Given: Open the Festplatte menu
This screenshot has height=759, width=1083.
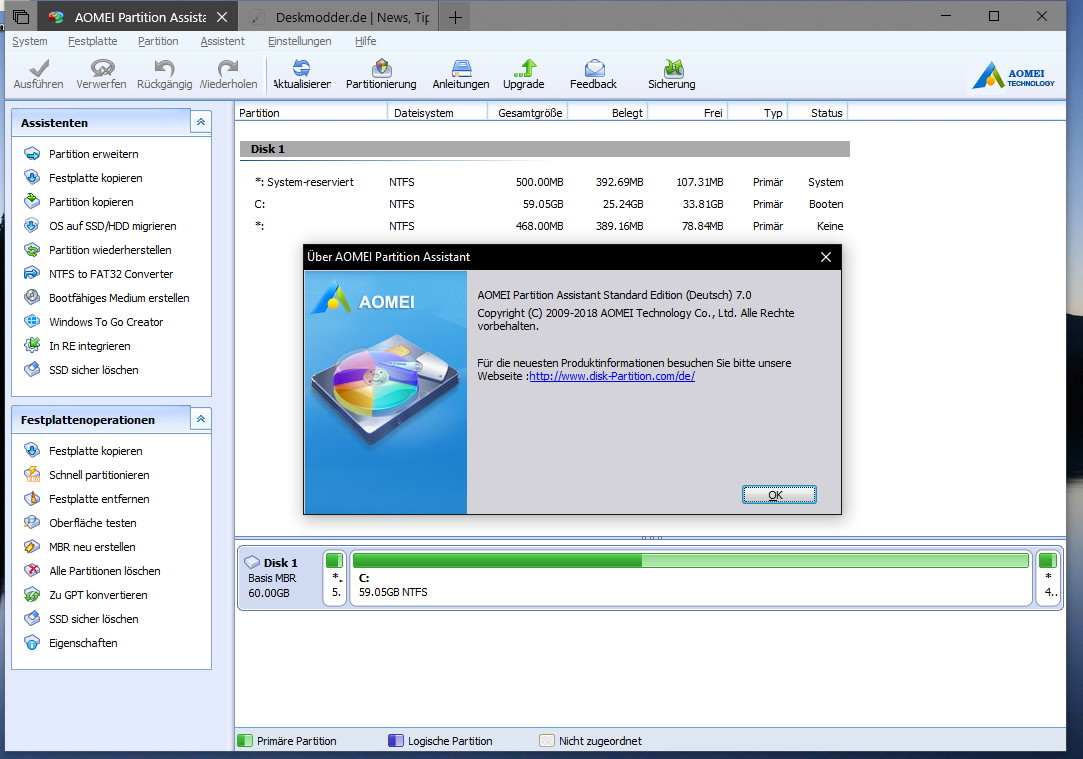Looking at the screenshot, I should pyautogui.click(x=93, y=41).
